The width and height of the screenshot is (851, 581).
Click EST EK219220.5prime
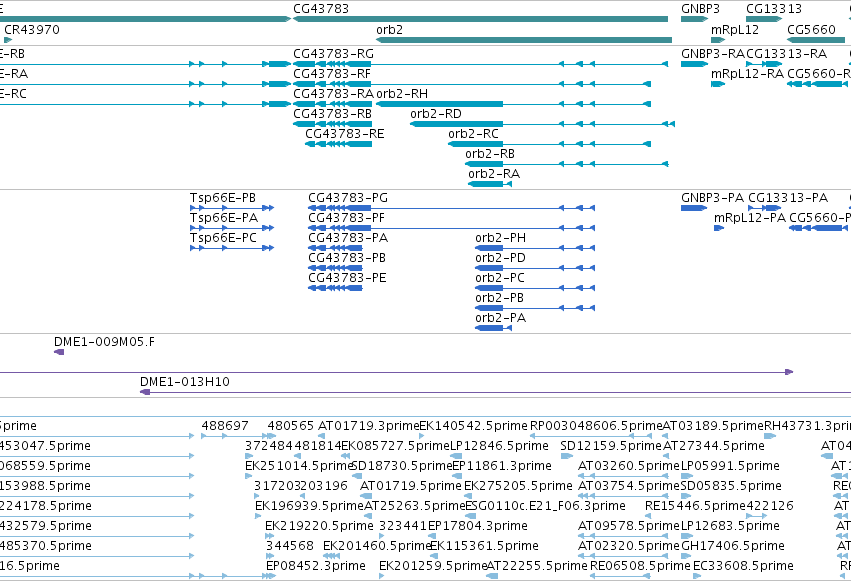point(319,527)
